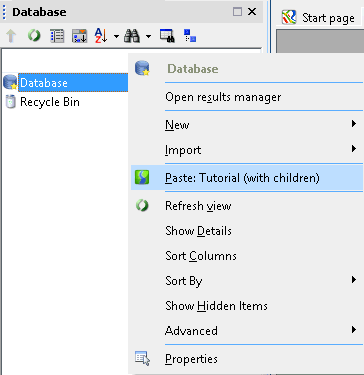Click the binoculars search icon

coord(132,36)
